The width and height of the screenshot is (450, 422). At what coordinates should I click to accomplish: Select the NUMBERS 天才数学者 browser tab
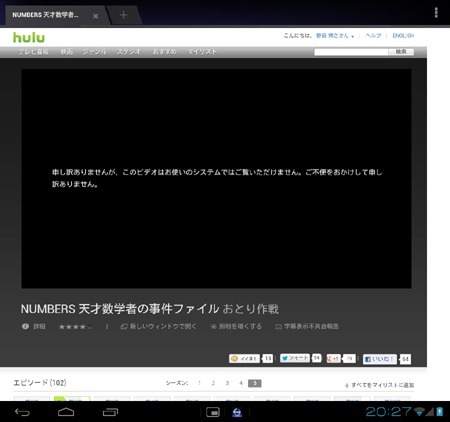click(x=45, y=15)
